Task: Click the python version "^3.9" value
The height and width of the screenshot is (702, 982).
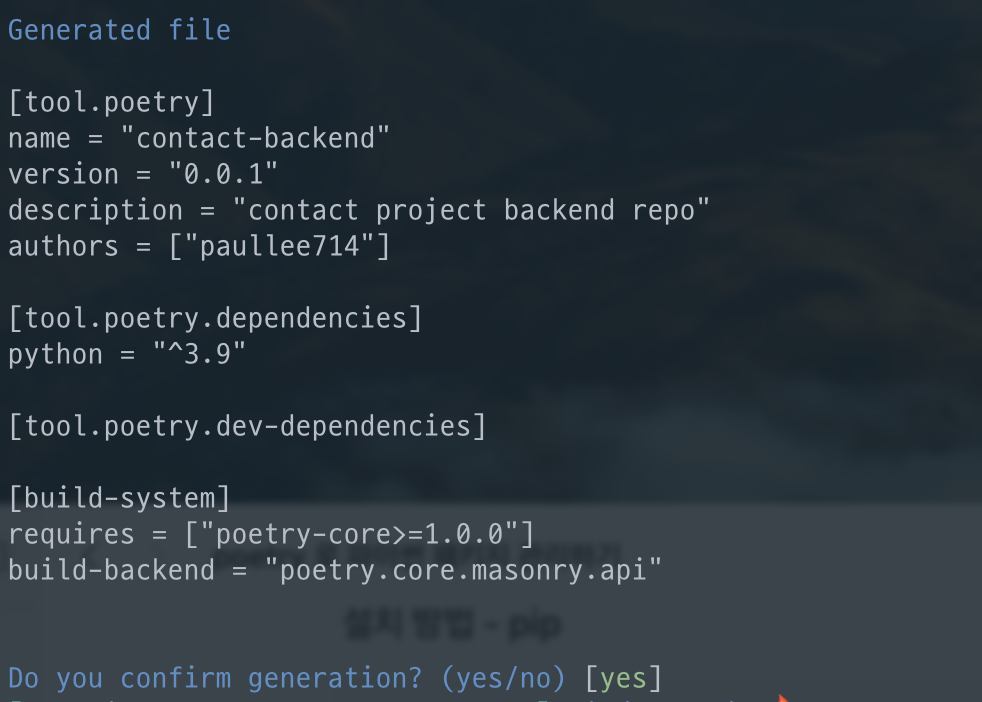Action: point(199,354)
